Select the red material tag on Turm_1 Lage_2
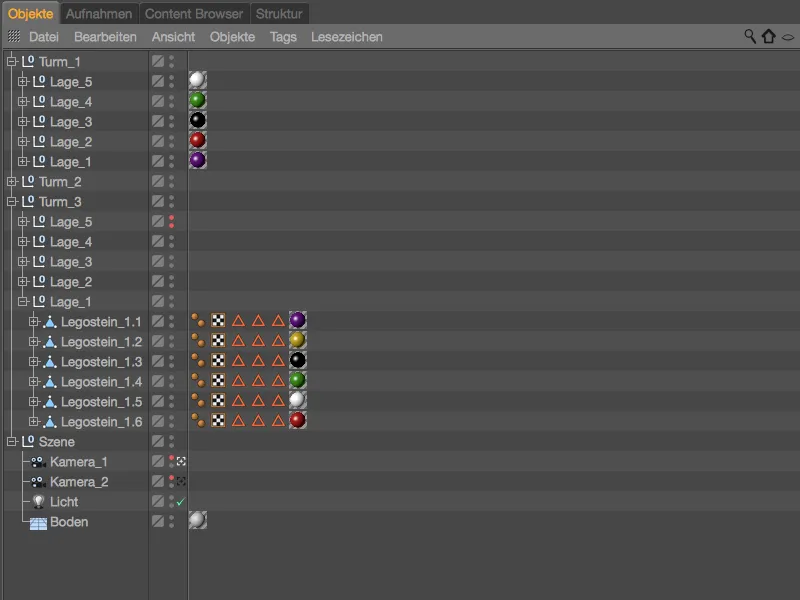Viewport: 800px width, 600px height. [197, 140]
